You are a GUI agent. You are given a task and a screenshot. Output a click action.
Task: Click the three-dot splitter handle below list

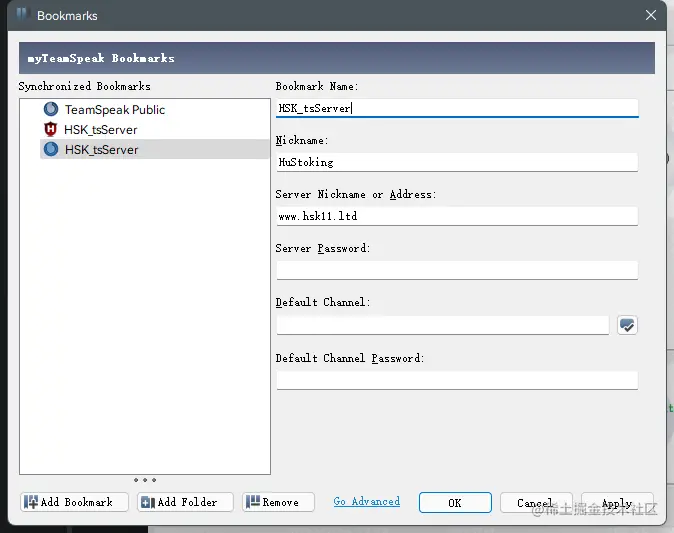[x=145, y=480]
